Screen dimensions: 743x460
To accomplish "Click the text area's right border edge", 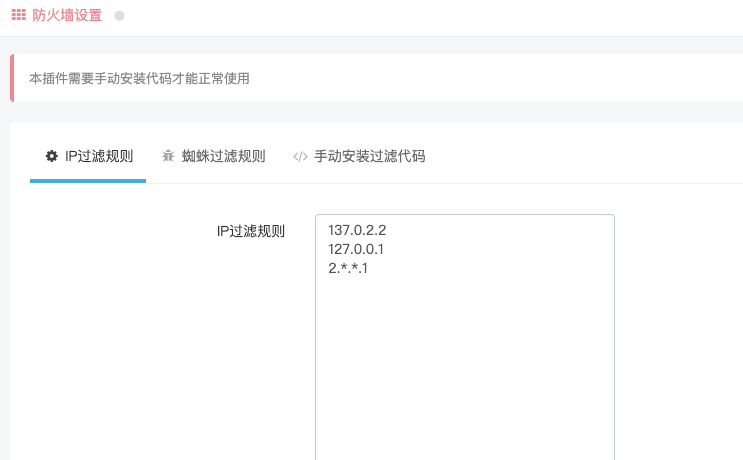I will 615,337.
